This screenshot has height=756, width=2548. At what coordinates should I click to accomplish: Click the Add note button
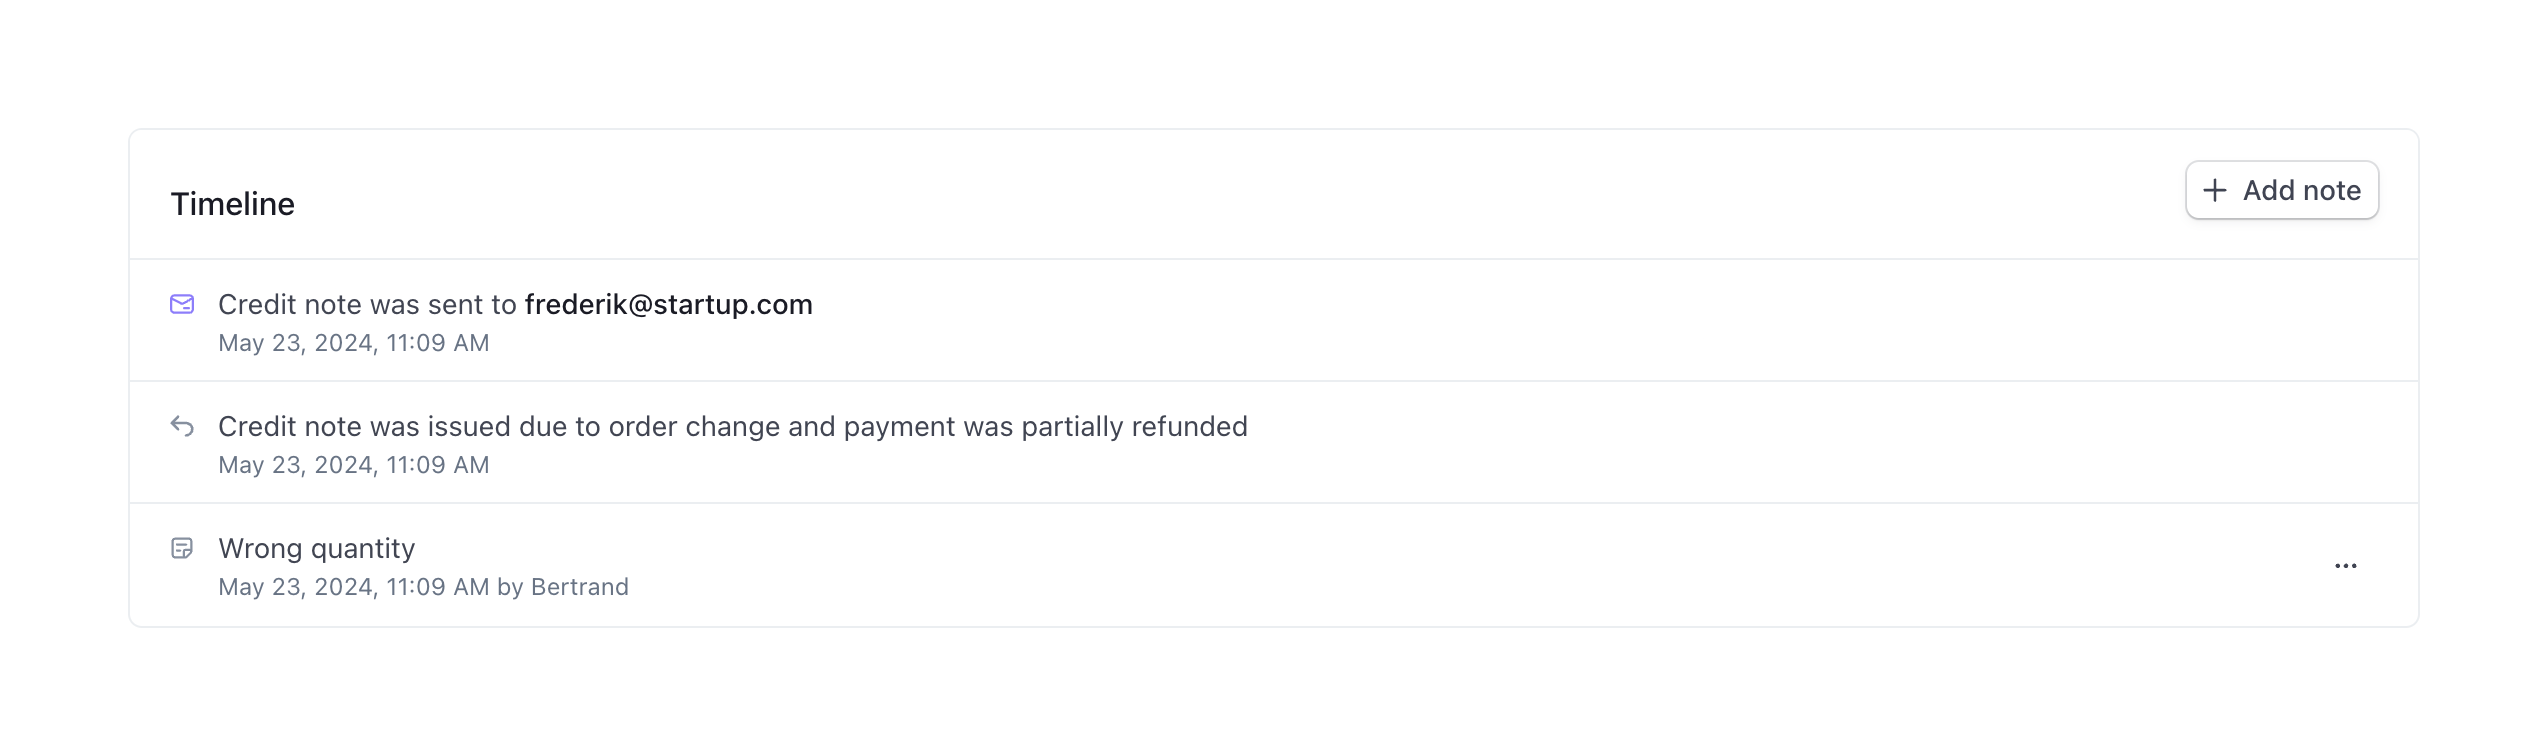pos(2281,190)
